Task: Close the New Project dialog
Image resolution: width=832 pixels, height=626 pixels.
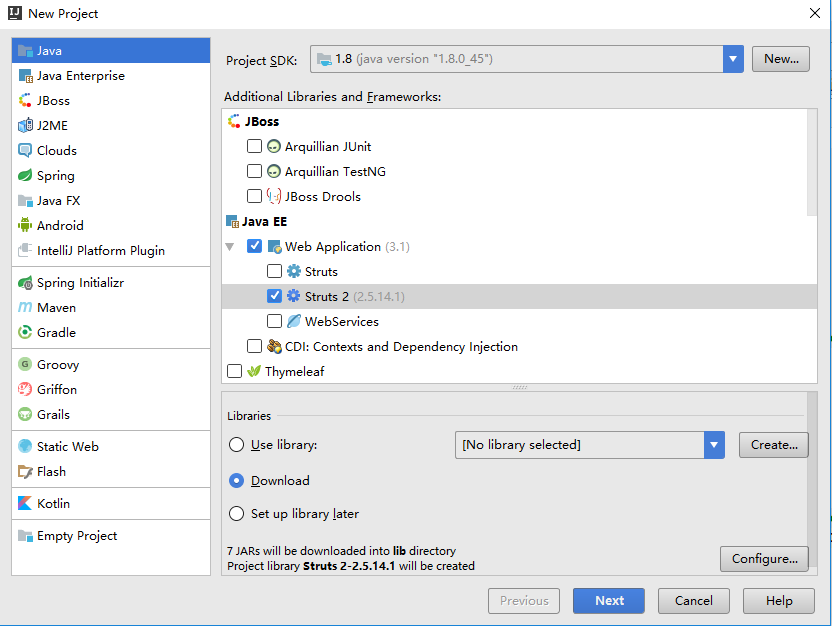Action: [815, 13]
